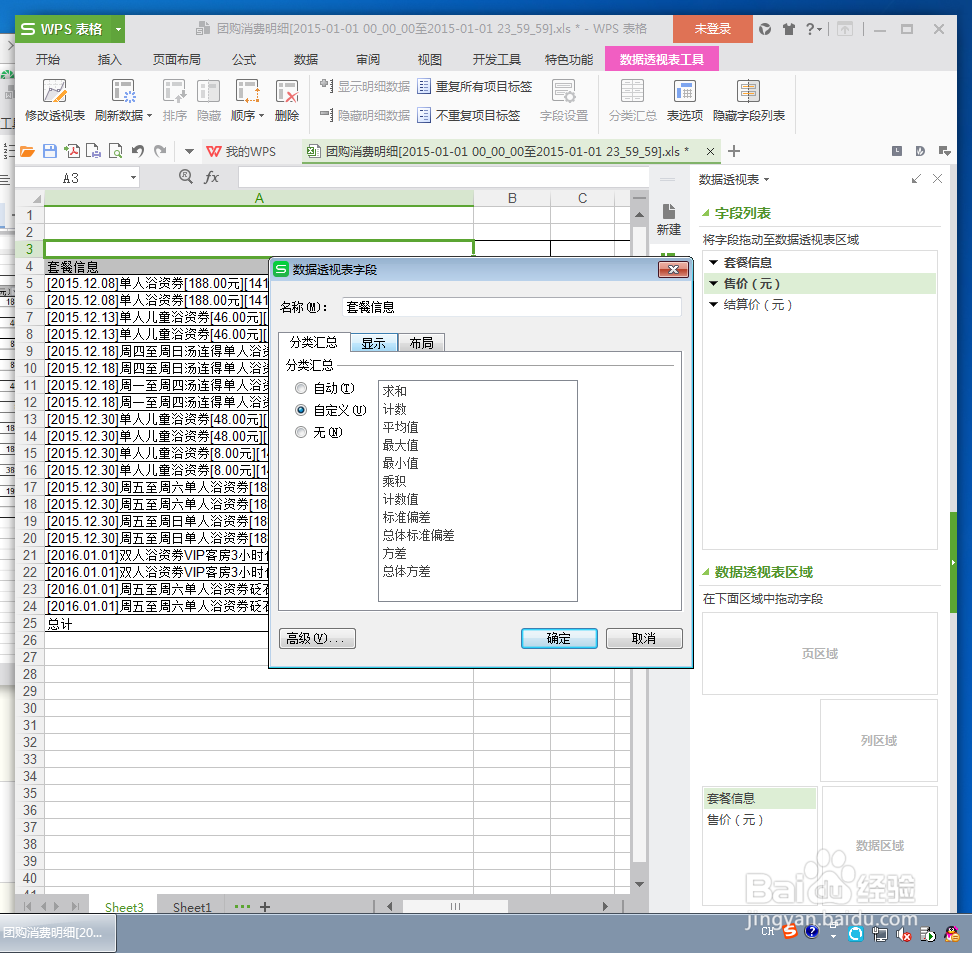The height and width of the screenshot is (953, 972).
Task: Click the Modify PivotTable icon (修改透视表)
Action: coord(55,92)
